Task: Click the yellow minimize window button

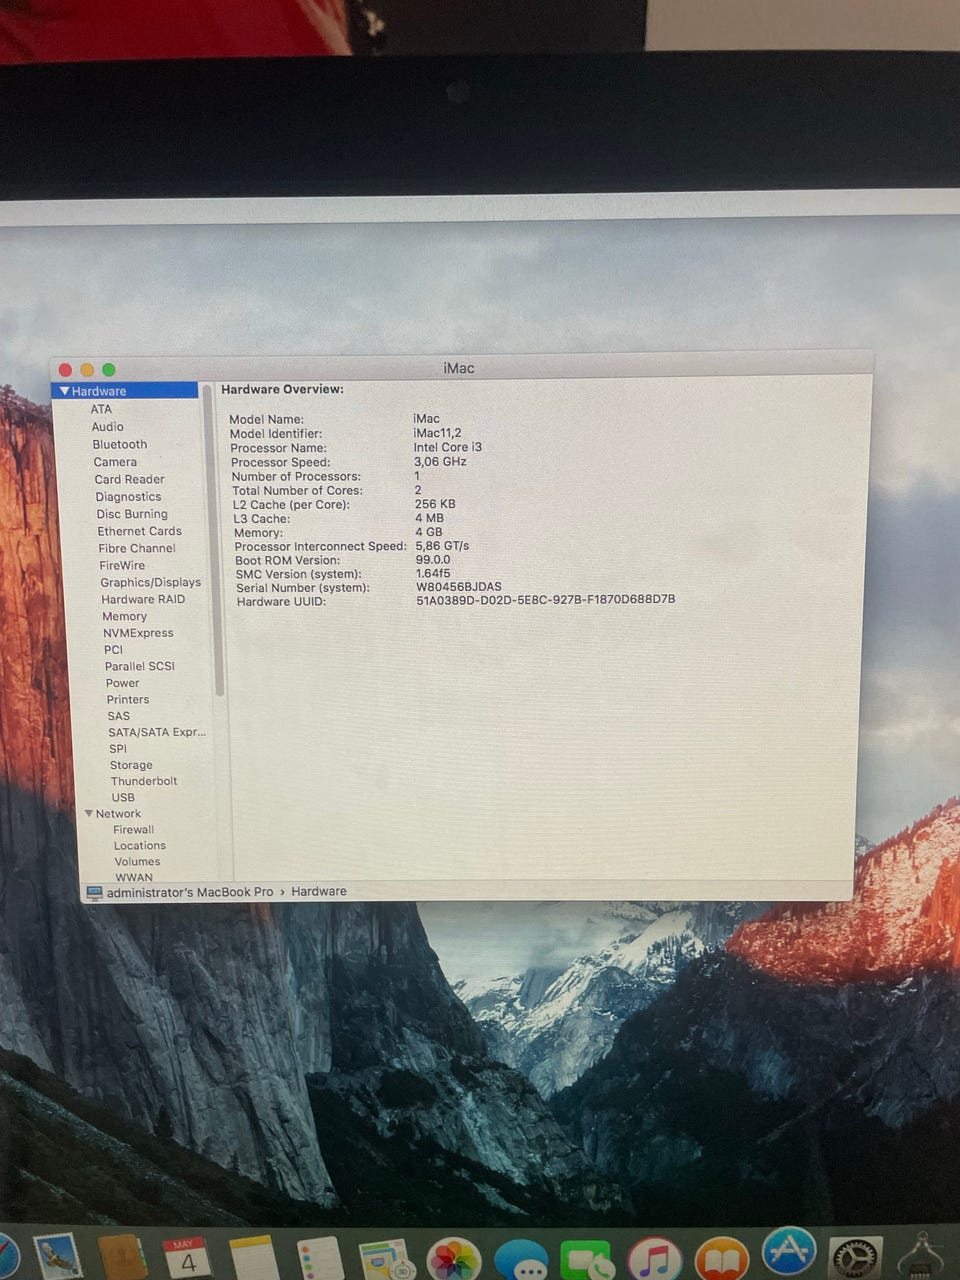Action: pyautogui.click(x=87, y=369)
